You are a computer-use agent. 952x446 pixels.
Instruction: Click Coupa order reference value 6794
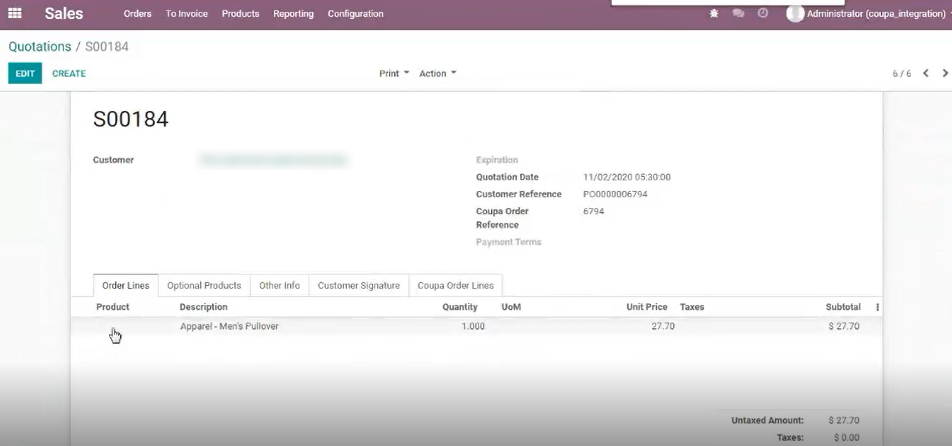pyautogui.click(x=593, y=211)
